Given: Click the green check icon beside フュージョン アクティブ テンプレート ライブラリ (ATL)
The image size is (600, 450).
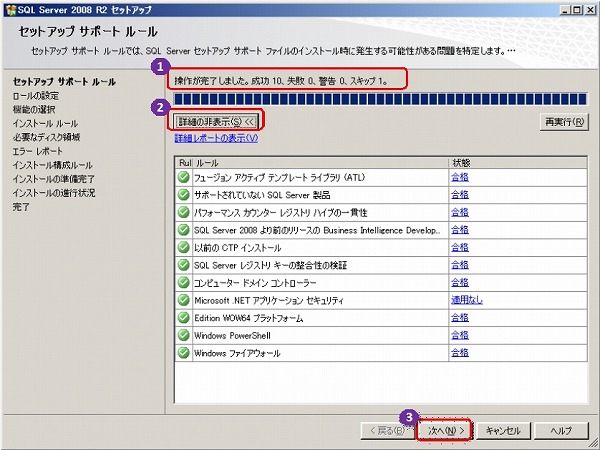Looking at the screenshot, I should [x=184, y=177].
